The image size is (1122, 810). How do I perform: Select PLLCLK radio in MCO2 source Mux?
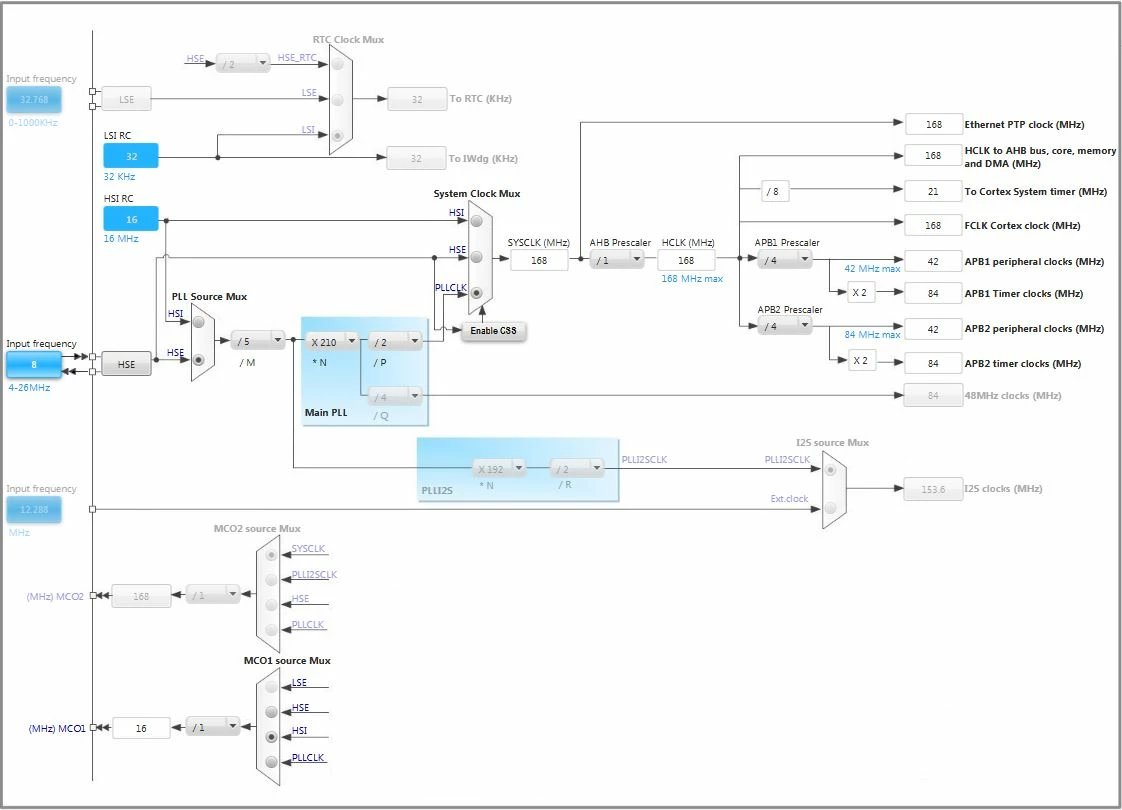271,630
